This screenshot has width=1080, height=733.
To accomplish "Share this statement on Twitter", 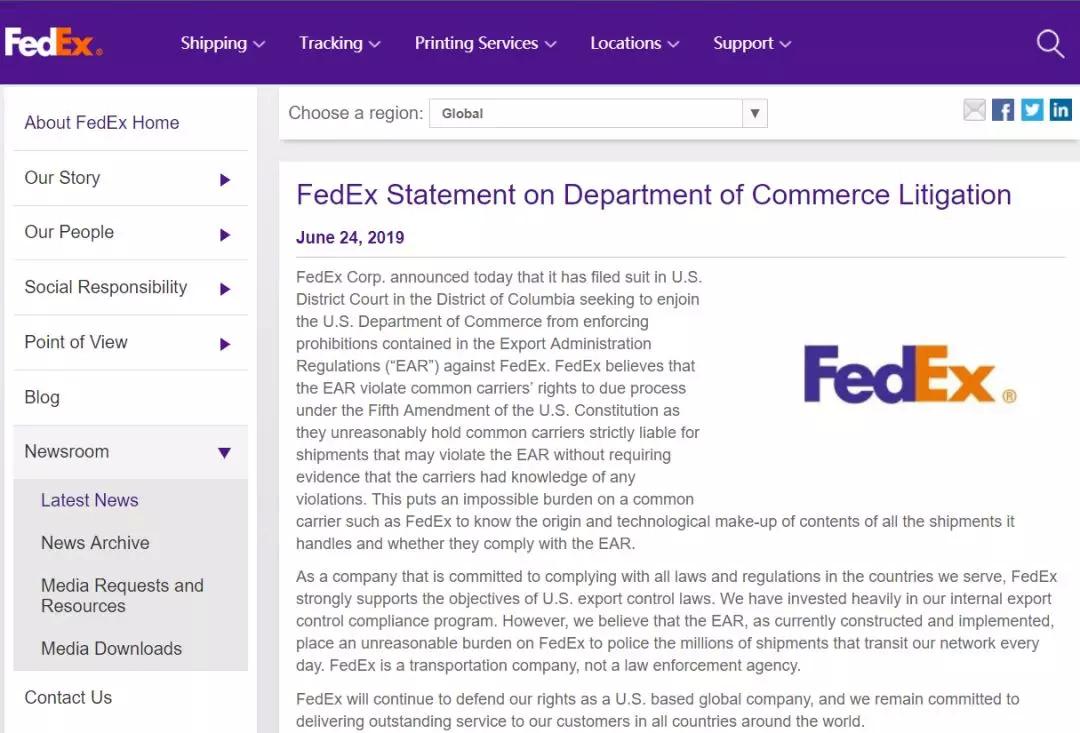I will coord(1032,110).
